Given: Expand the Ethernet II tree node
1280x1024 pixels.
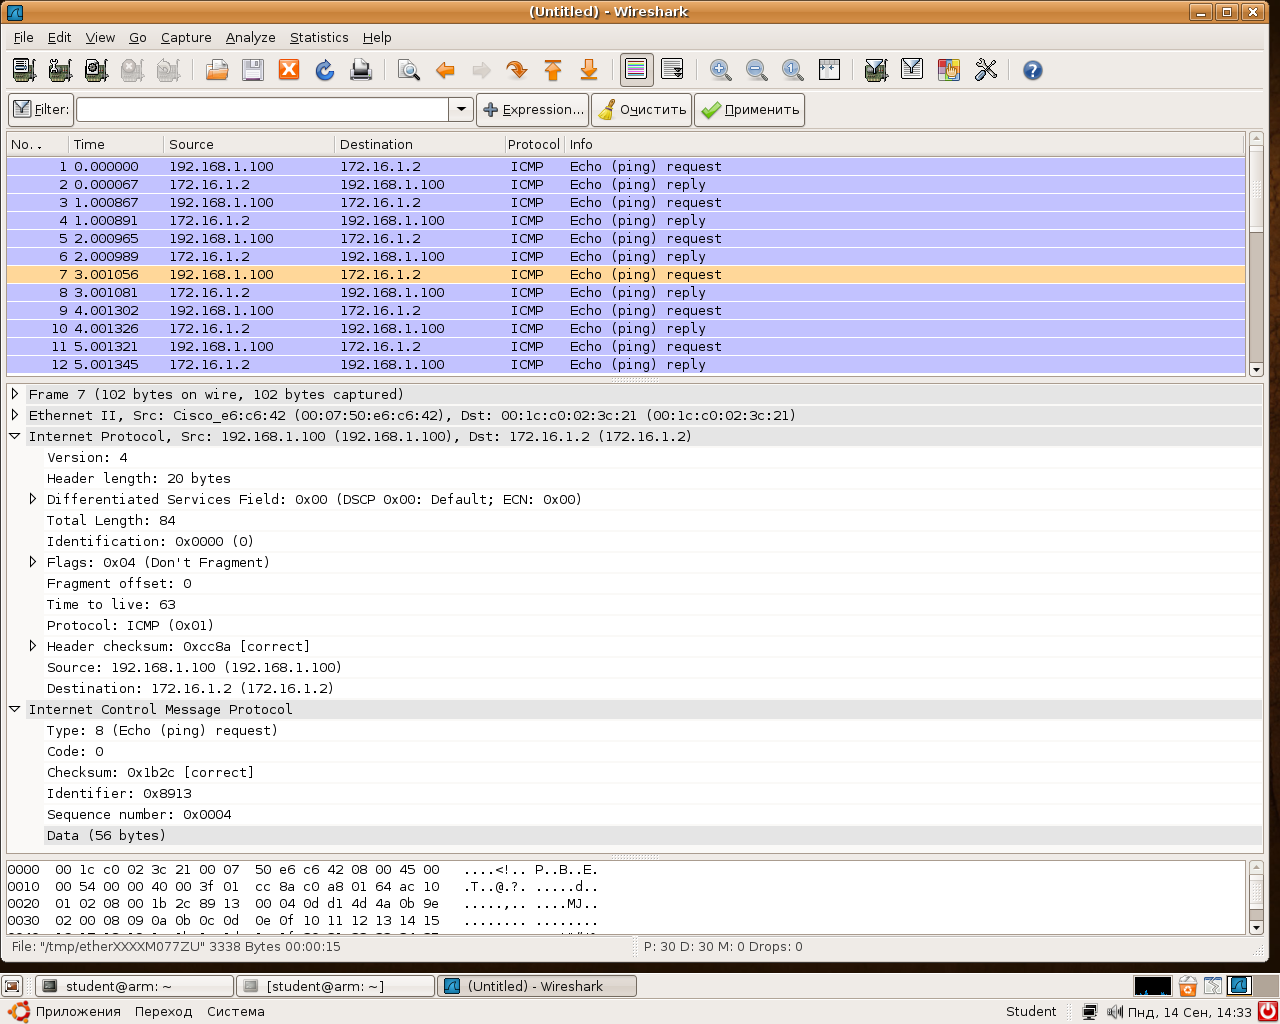Looking at the screenshot, I should (15, 415).
